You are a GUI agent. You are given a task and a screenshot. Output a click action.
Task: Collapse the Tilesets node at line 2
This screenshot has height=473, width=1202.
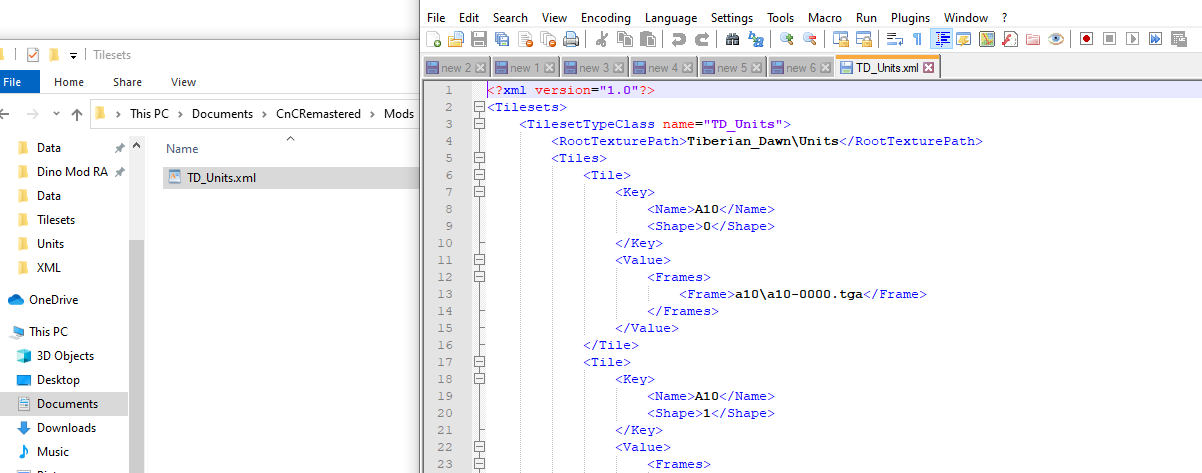click(478, 107)
